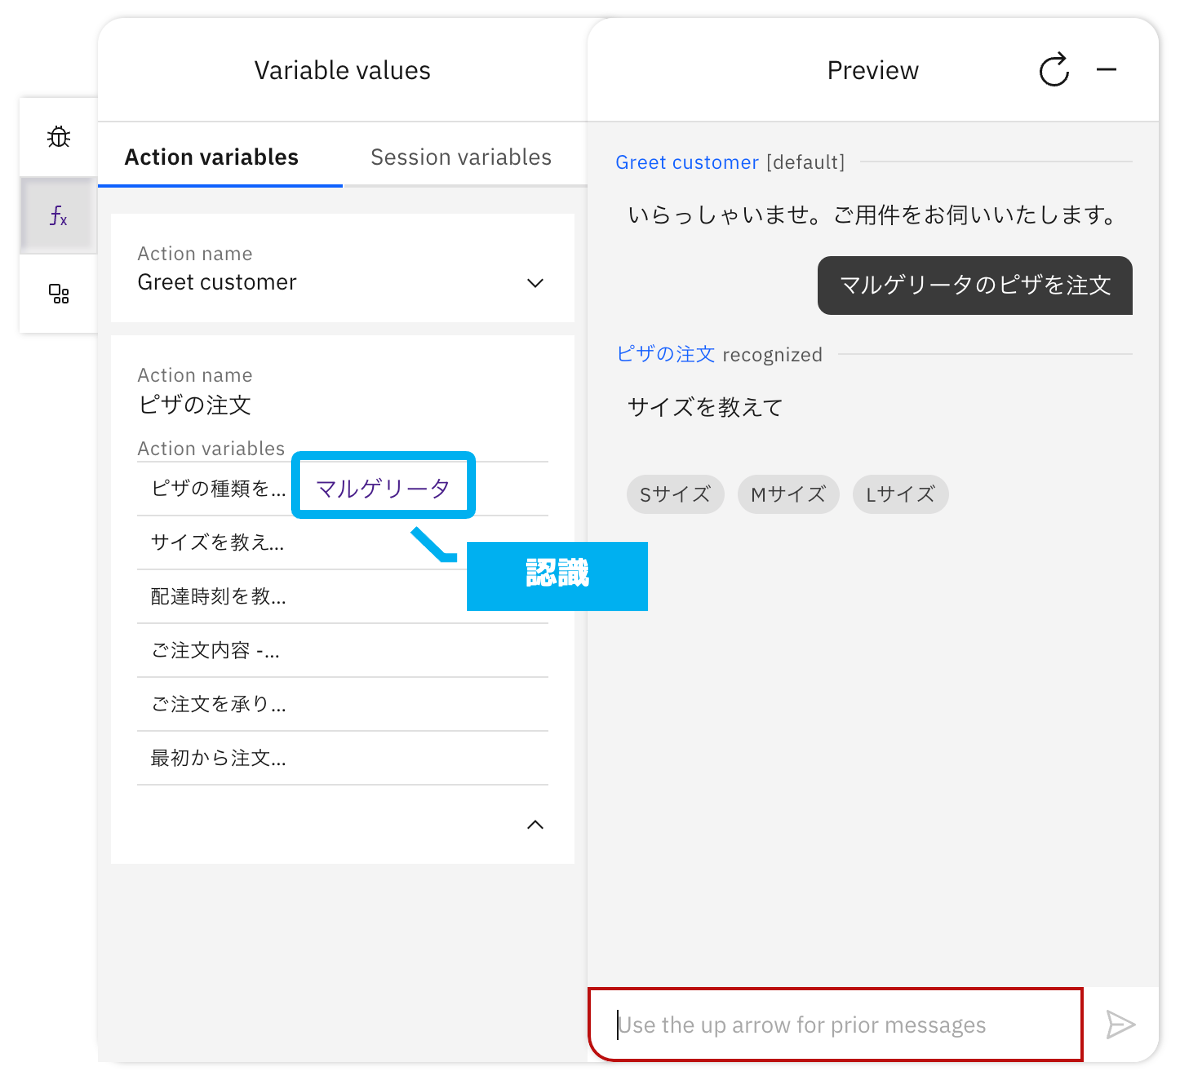Screen dimensions: 1180x1080
Task: Select the 配達時刻を教... variable row
Action: (342, 597)
